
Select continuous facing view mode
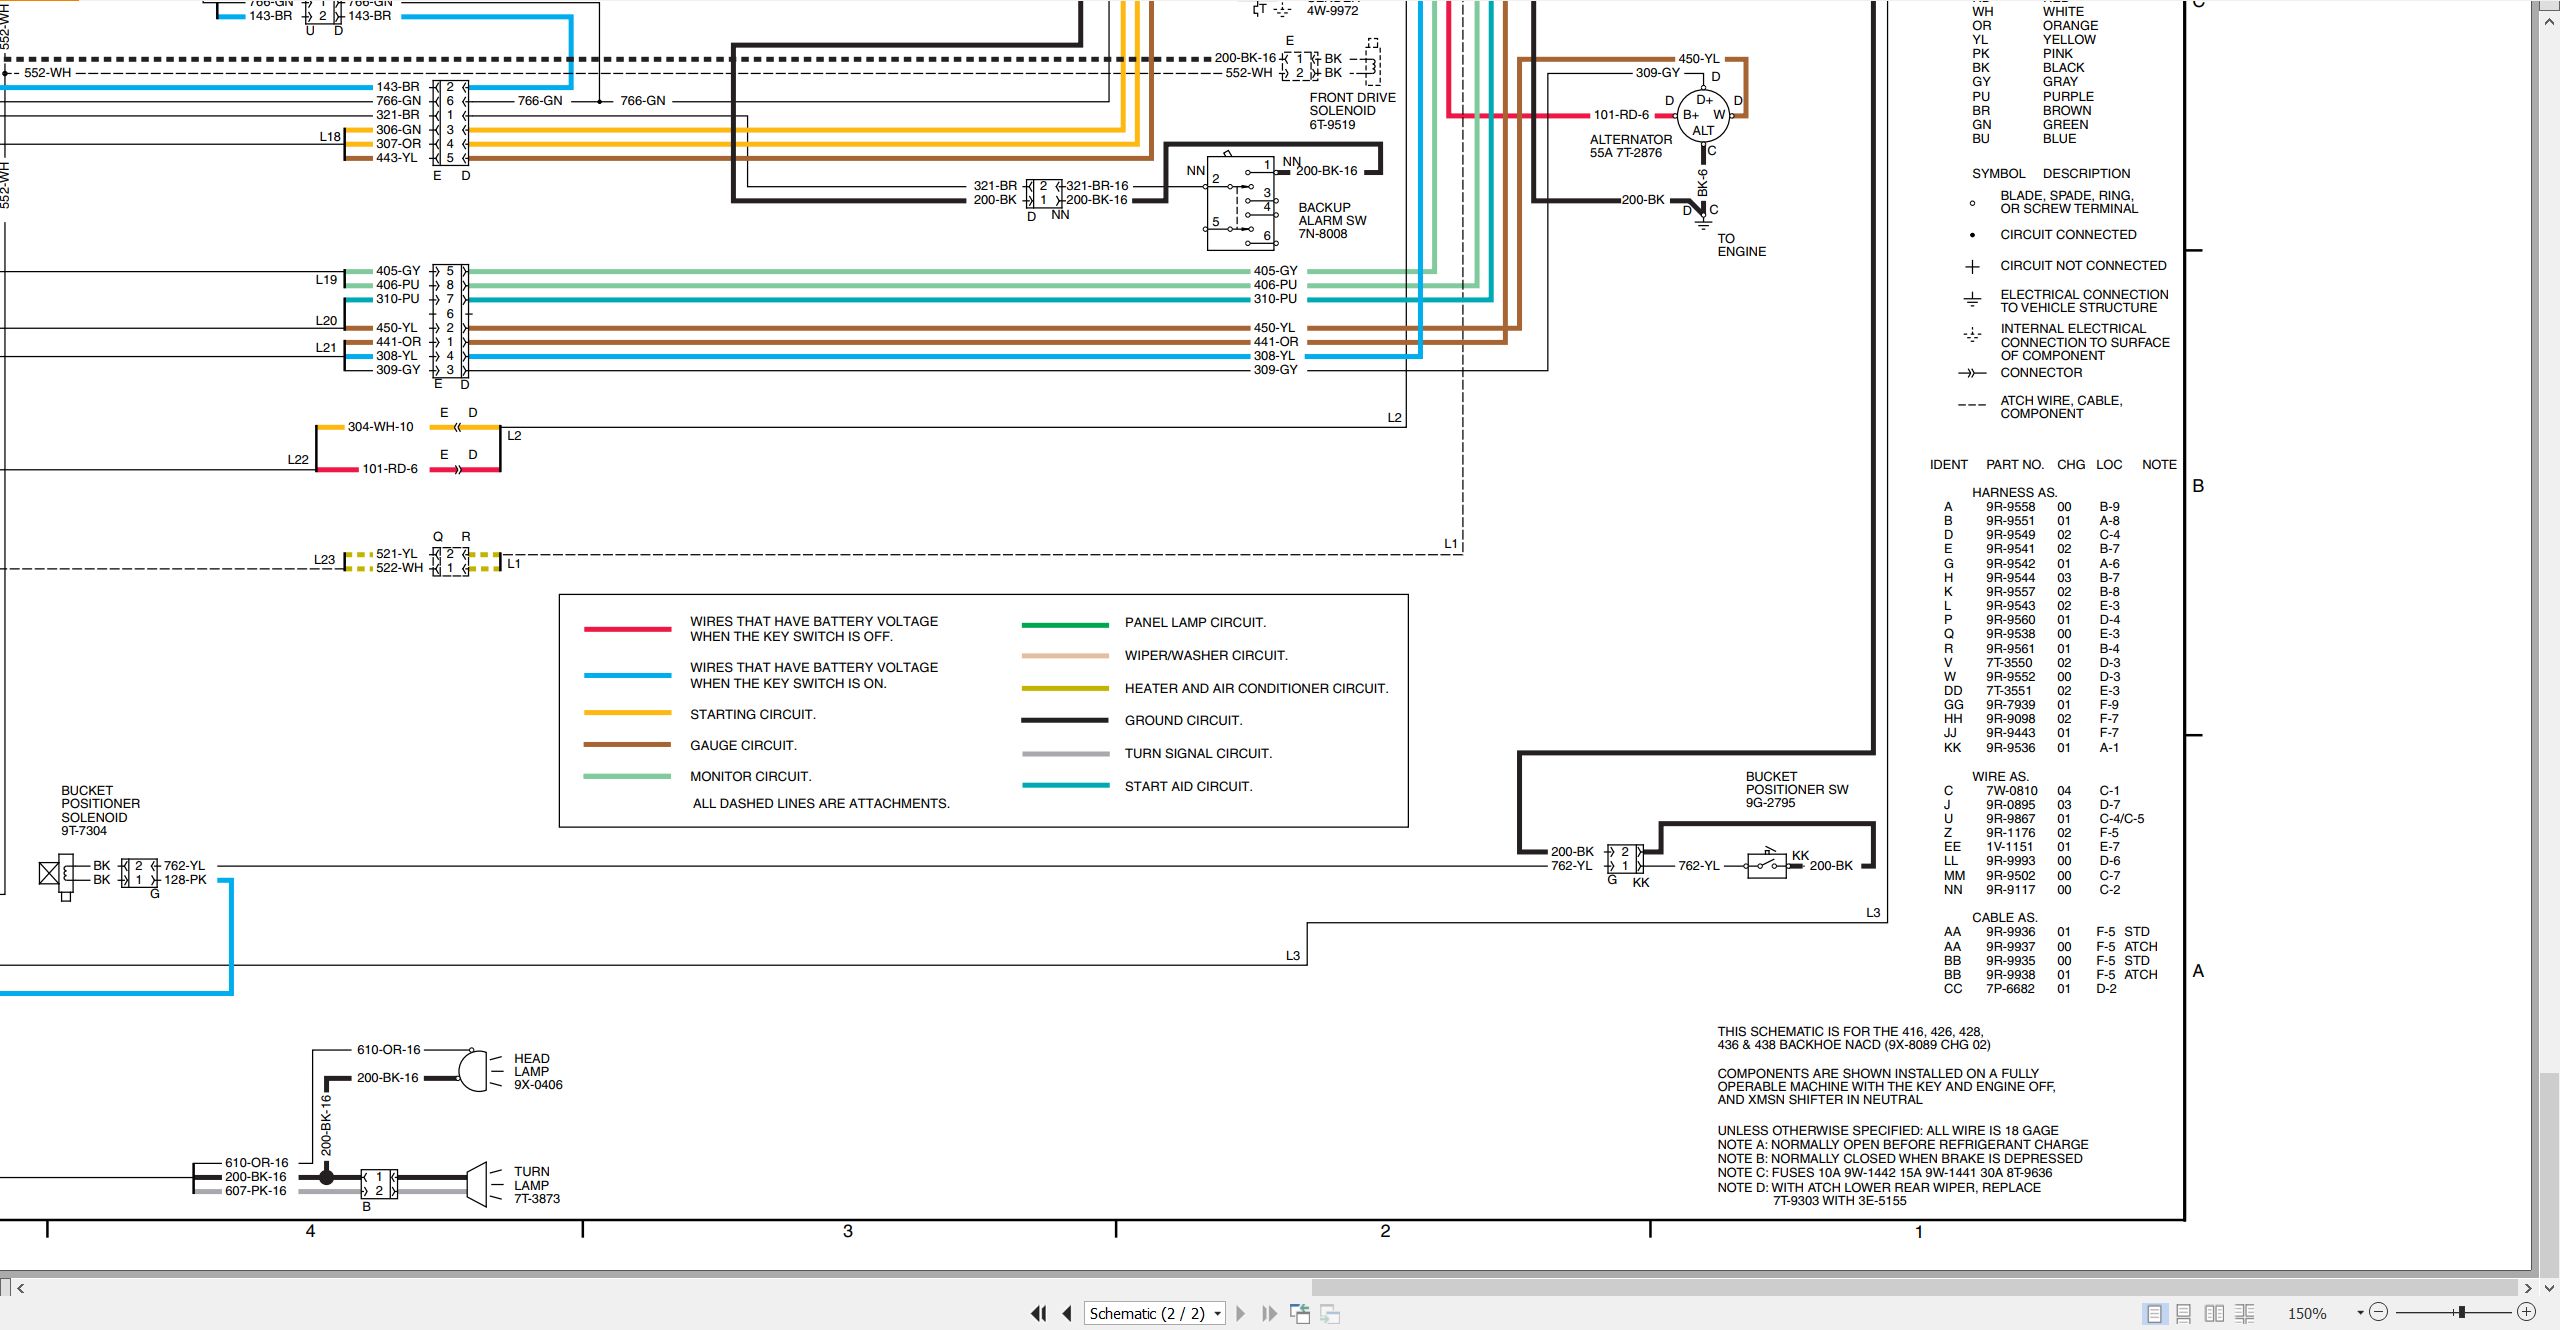point(2245,1313)
